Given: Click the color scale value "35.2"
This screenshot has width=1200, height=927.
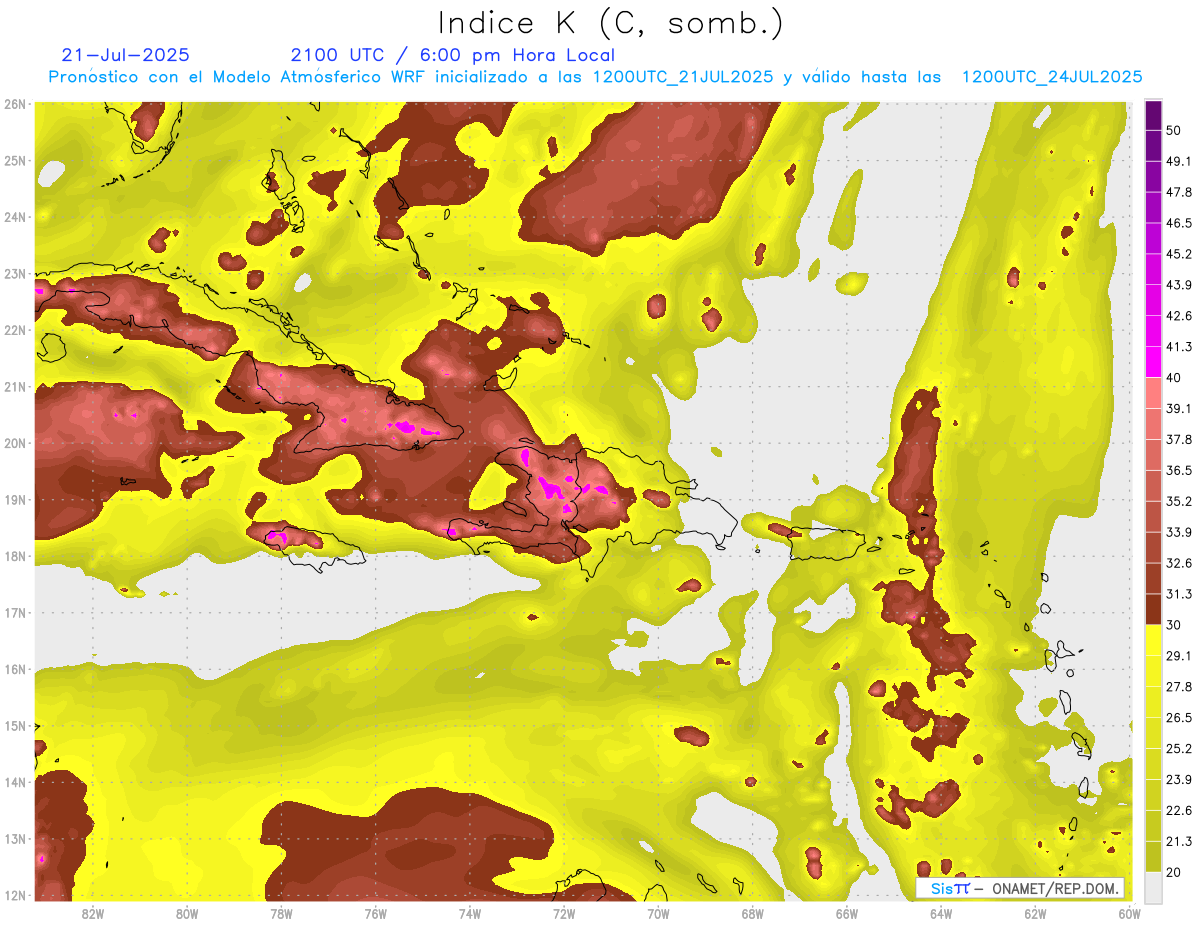Looking at the screenshot, I should point(1179,501).
